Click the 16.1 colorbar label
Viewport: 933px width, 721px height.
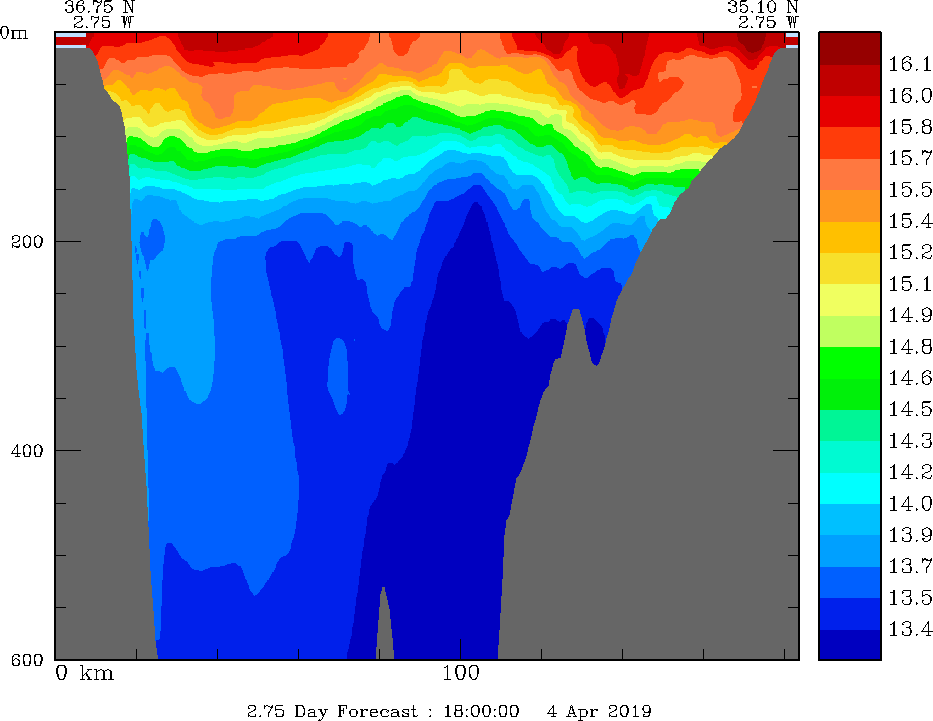click(910, 64)
